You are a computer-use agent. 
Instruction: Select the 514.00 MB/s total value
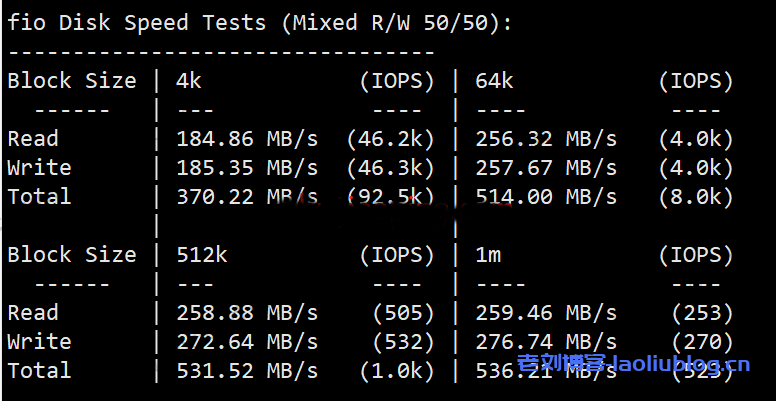(546, 197)
